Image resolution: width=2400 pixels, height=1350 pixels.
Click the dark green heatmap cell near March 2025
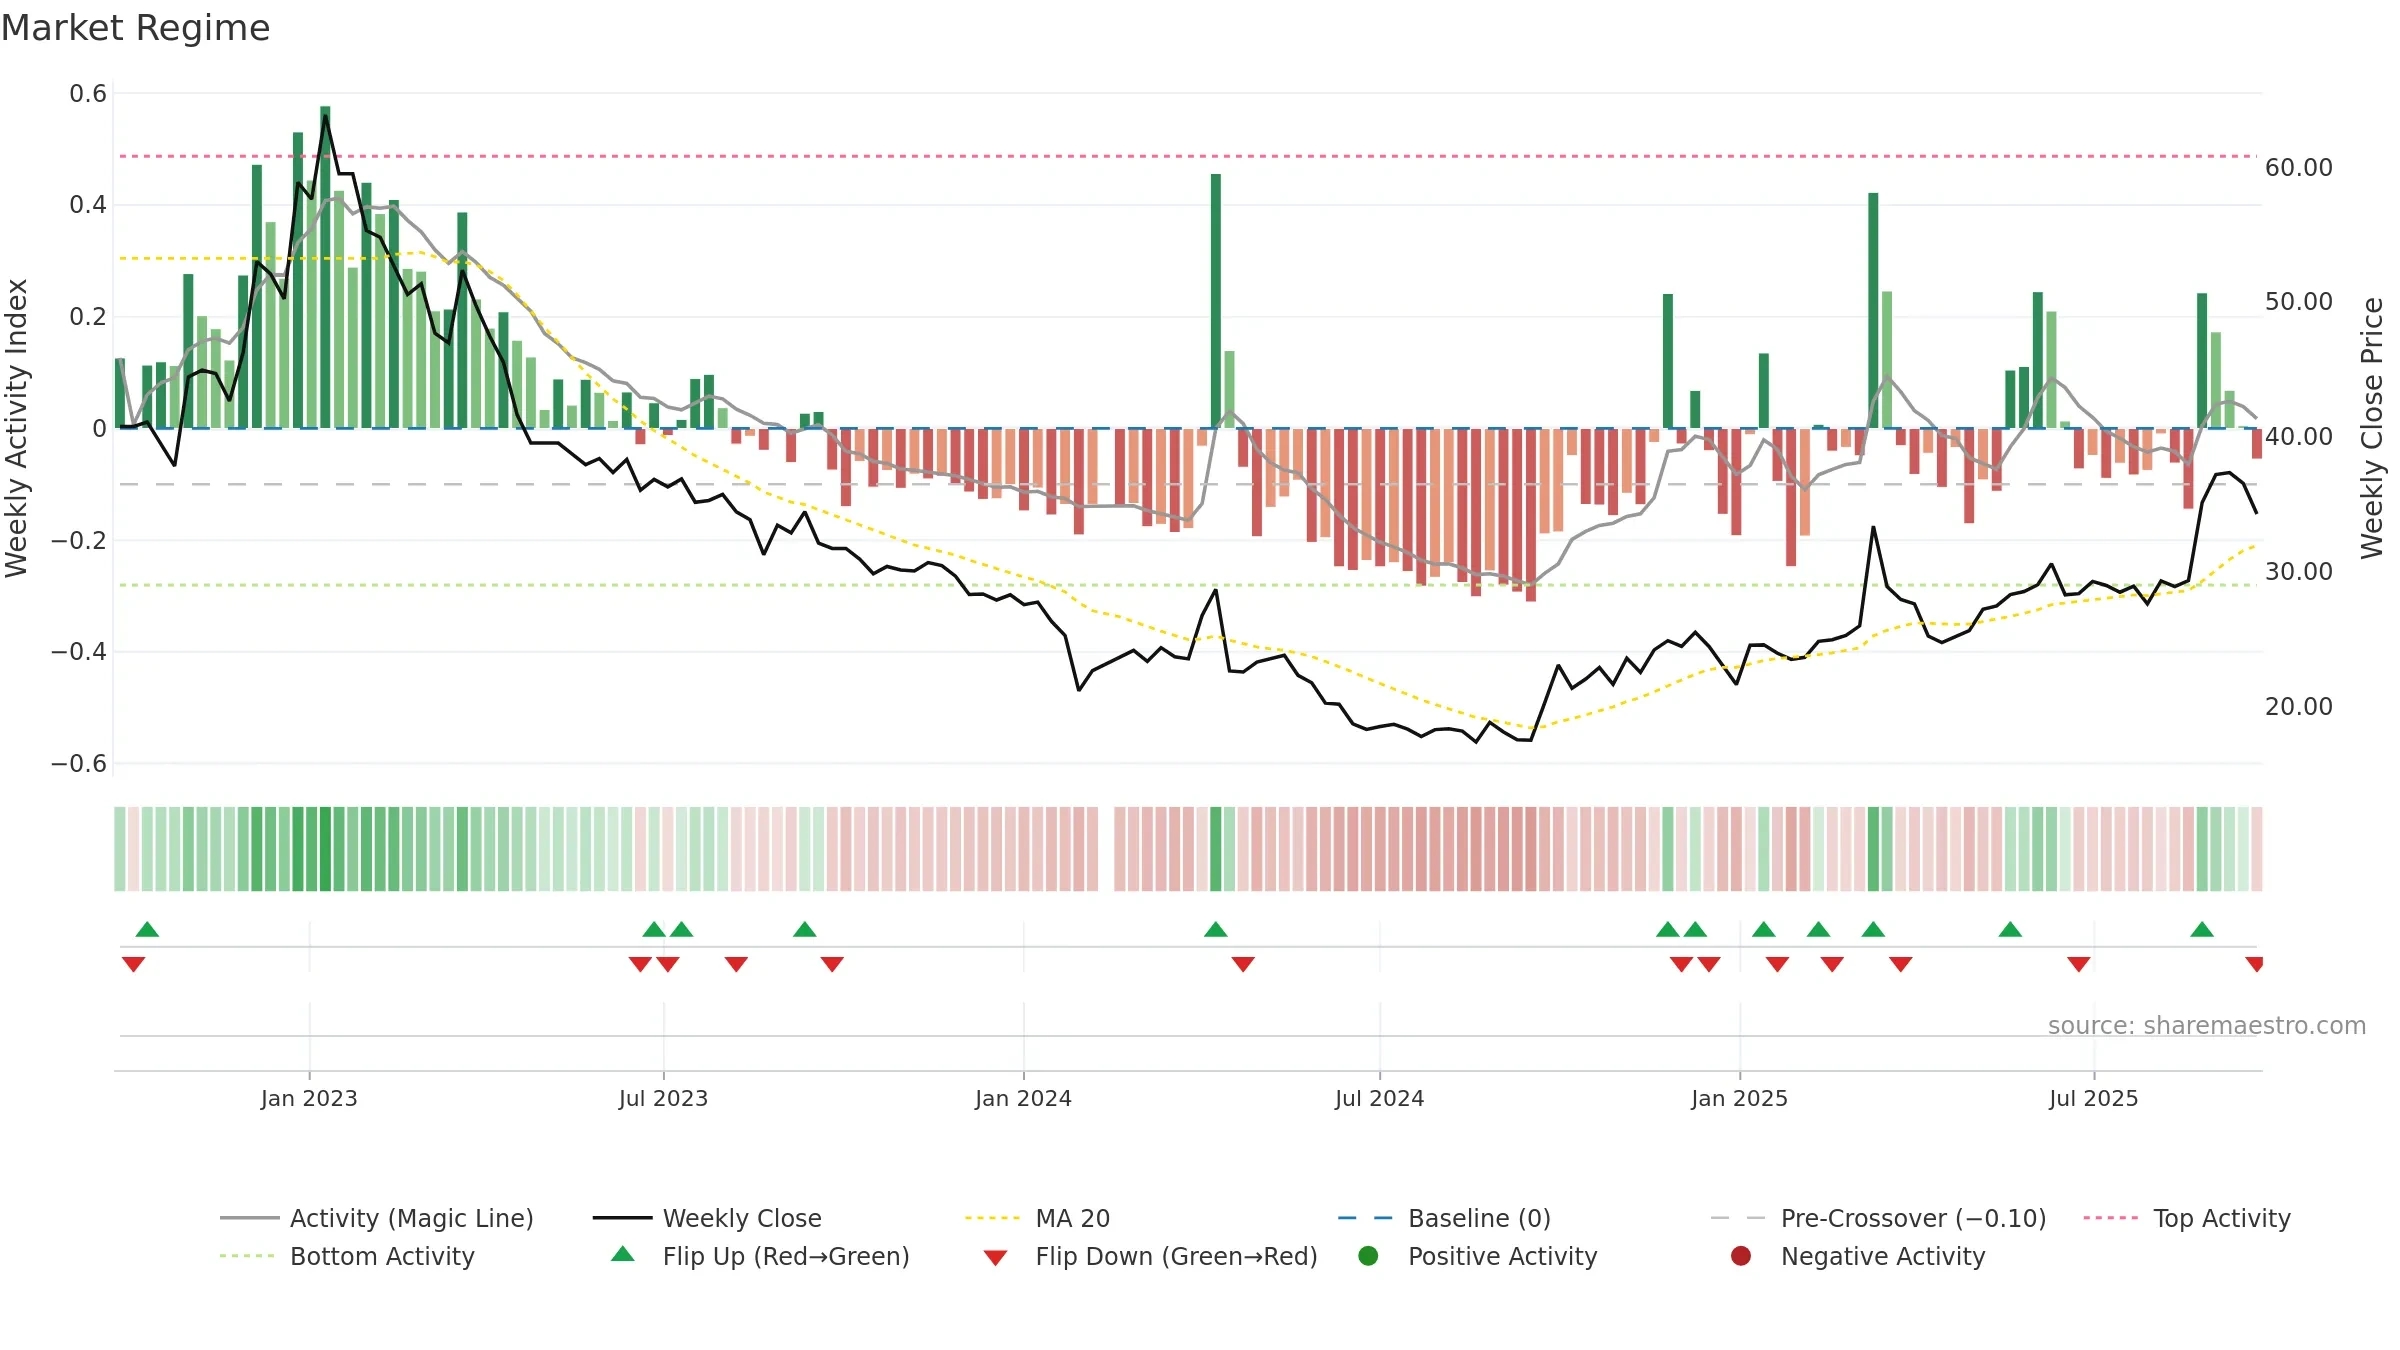[x=1873, y=849]
